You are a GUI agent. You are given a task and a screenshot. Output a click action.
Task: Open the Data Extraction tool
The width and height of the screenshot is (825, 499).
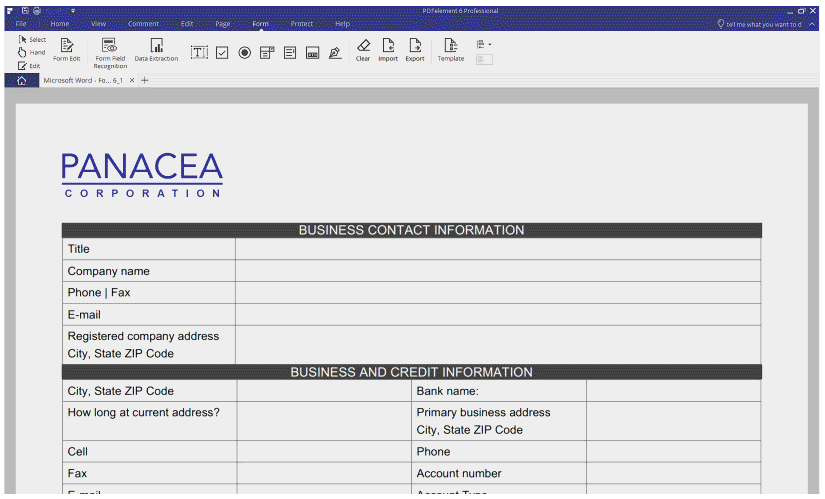tap(156, 50)
